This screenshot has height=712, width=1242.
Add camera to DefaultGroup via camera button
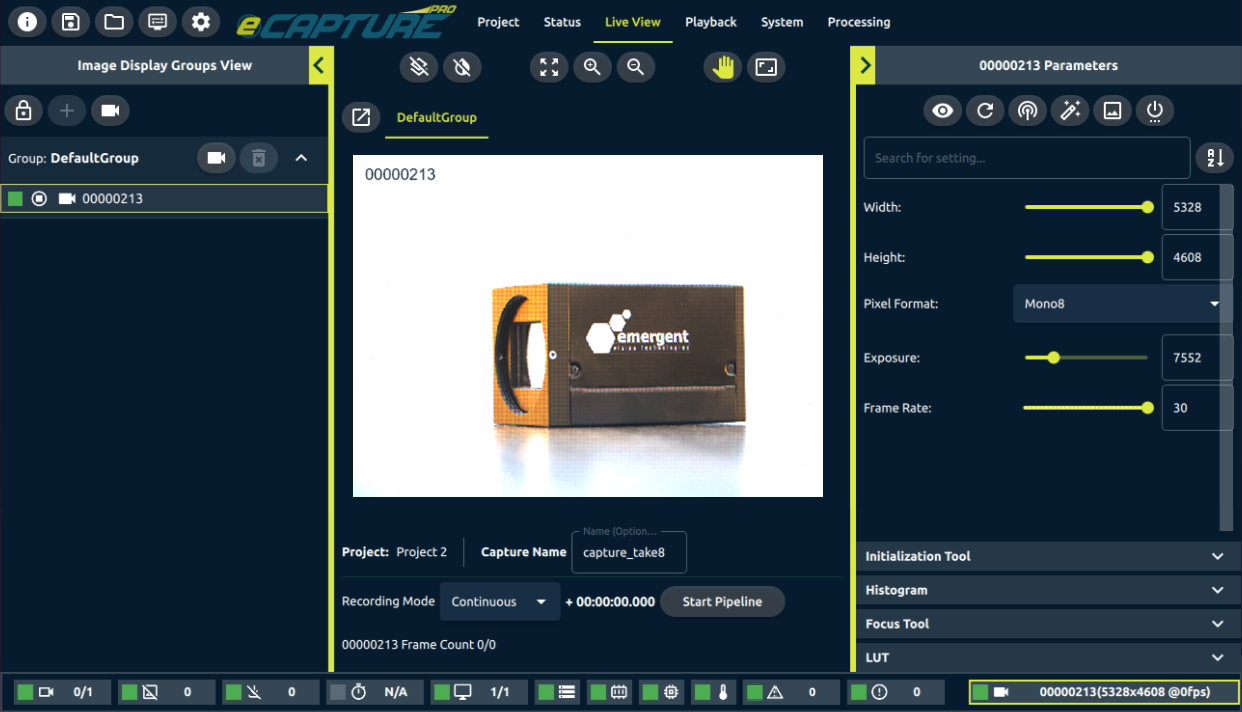[x=215, y=158]
